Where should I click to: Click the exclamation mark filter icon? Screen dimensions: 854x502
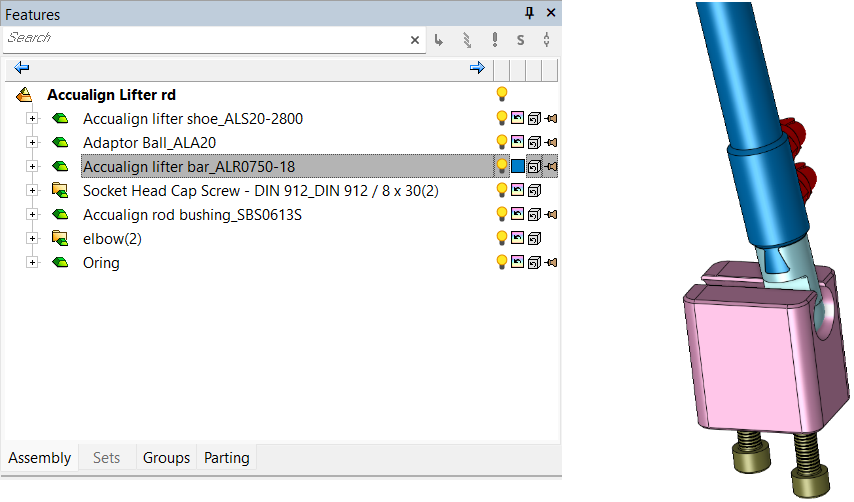pos(495,39)
